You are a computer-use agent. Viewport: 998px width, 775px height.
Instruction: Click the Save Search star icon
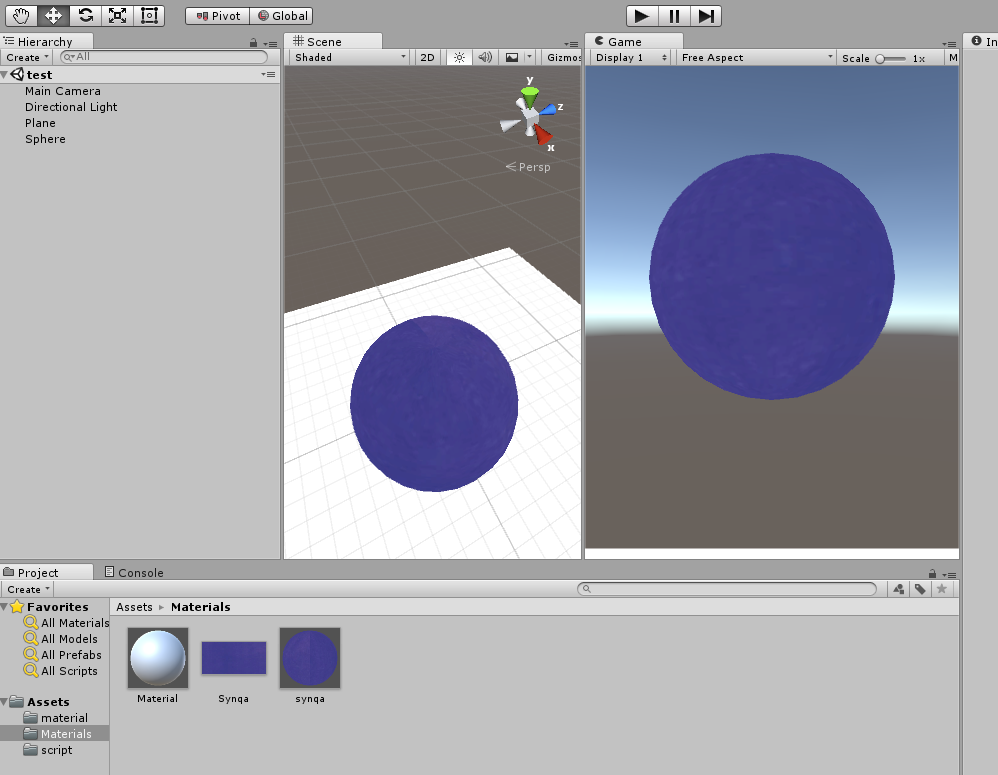[x=942, y=589]
